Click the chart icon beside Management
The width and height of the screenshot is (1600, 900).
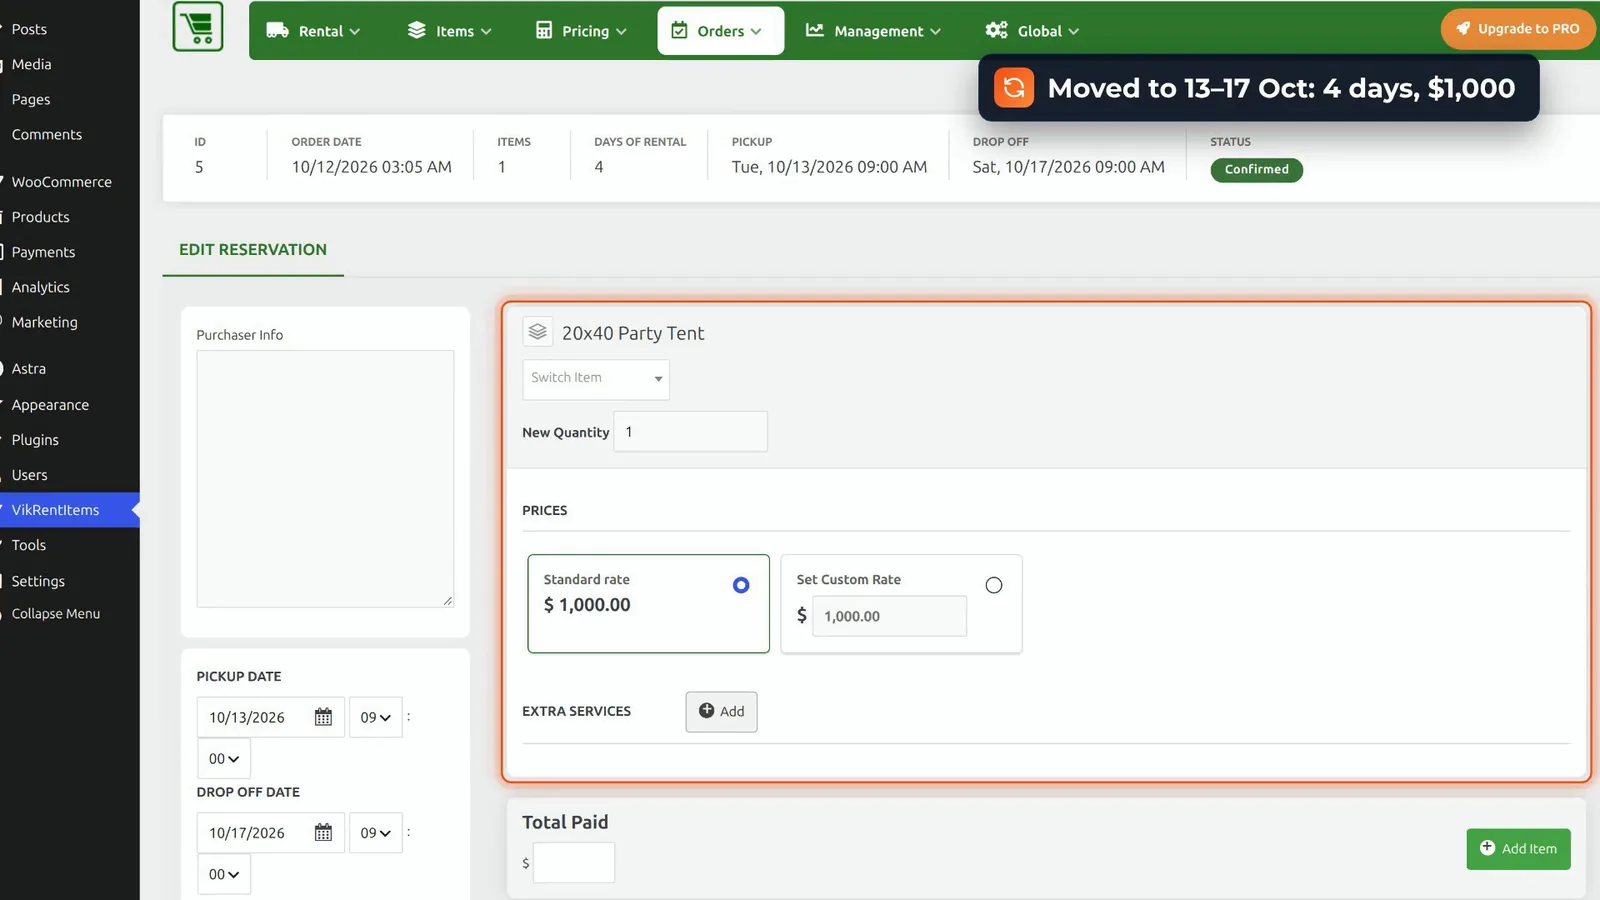point(815,30)
